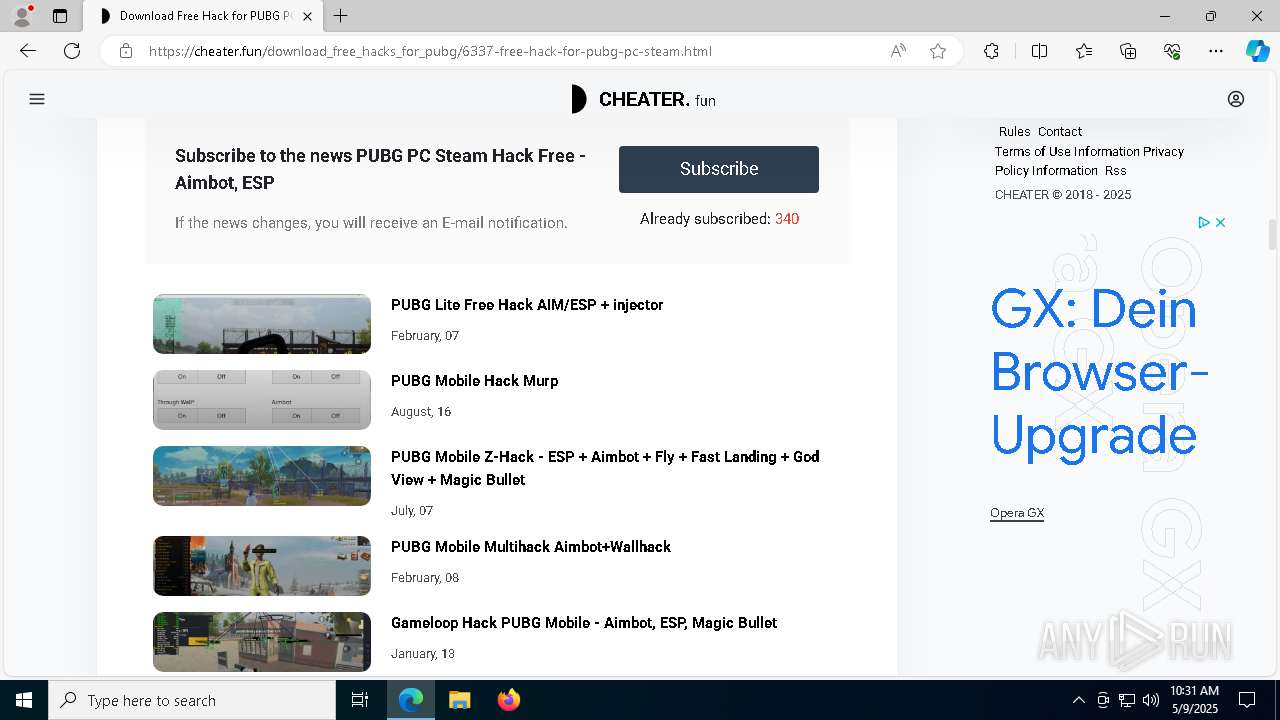Open the site hamburger menu

(x=37, y=99)
